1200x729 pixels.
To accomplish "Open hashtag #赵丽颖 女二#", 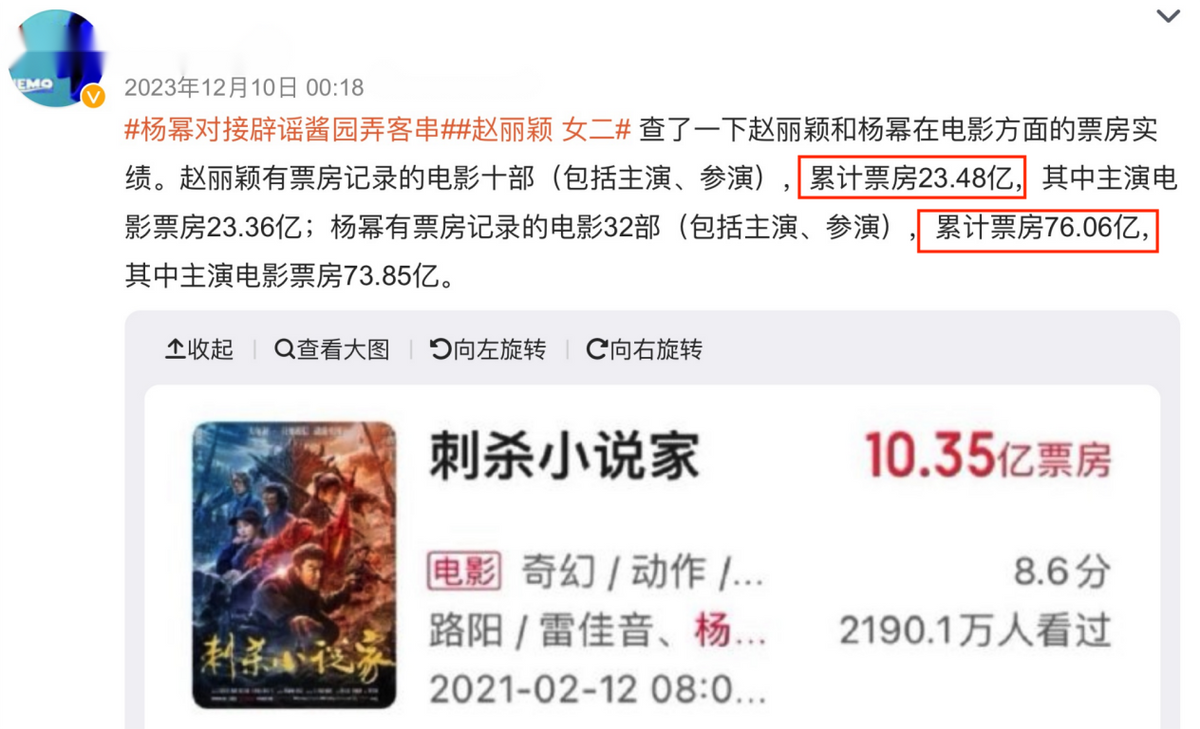I will click(536, 130).
